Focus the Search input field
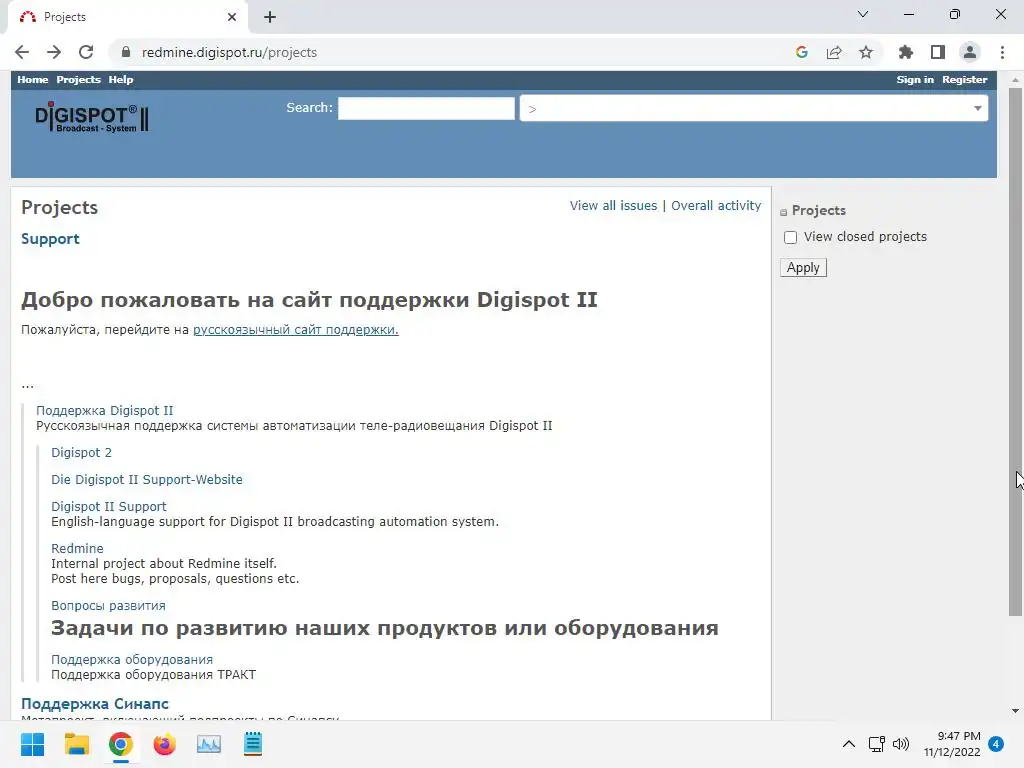Viewport: 1024px width, 768px height. (x=426, y=108)
